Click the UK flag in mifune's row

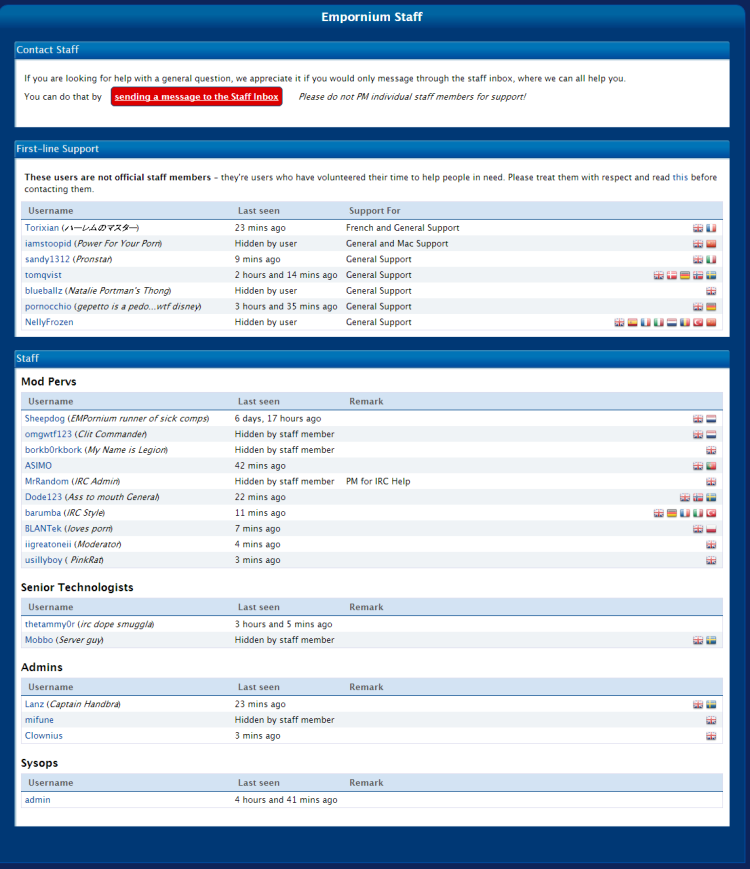click(711, 720)
